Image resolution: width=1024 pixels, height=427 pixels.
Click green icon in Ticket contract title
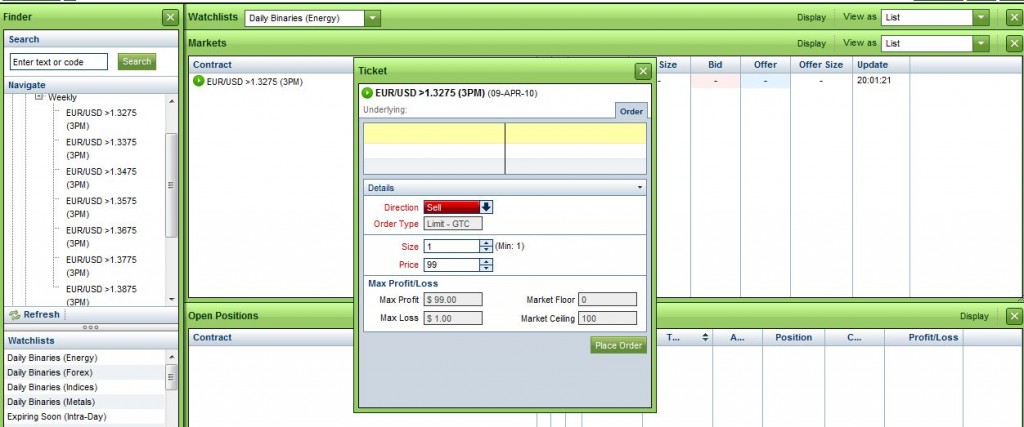tap(367, 92)
